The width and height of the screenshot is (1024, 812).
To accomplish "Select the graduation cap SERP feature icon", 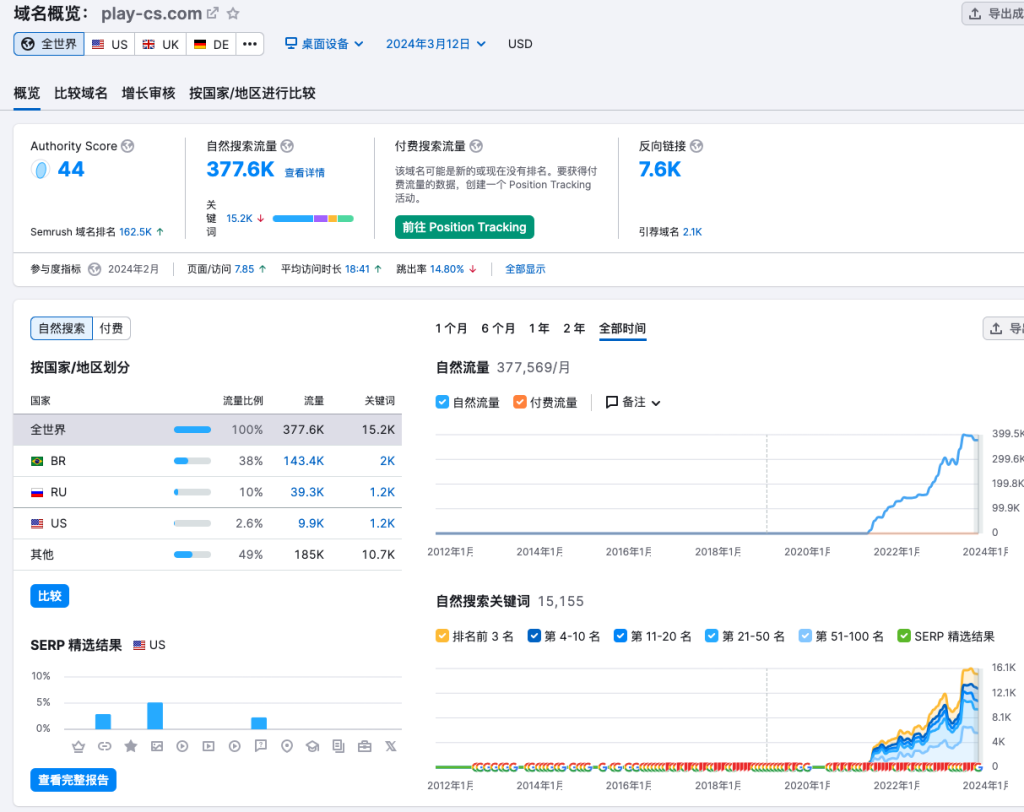I will pyautogui.click(x=313, y=746).
